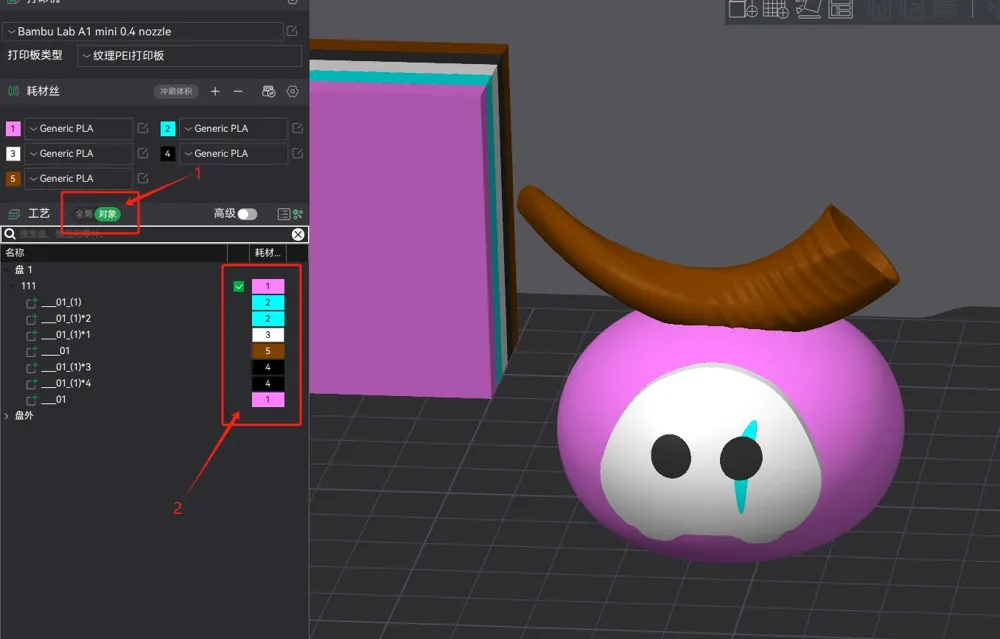Click the compare presets icon

(x=298, y=214)
